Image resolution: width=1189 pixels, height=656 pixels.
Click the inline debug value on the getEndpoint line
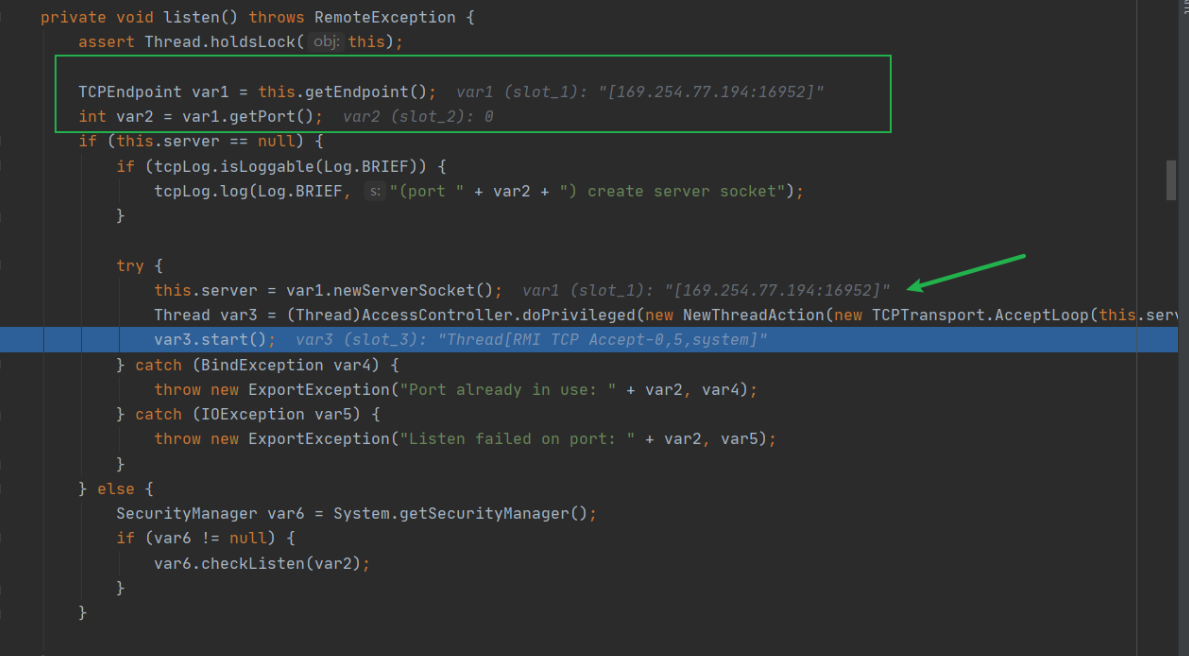tap(639, 92)
